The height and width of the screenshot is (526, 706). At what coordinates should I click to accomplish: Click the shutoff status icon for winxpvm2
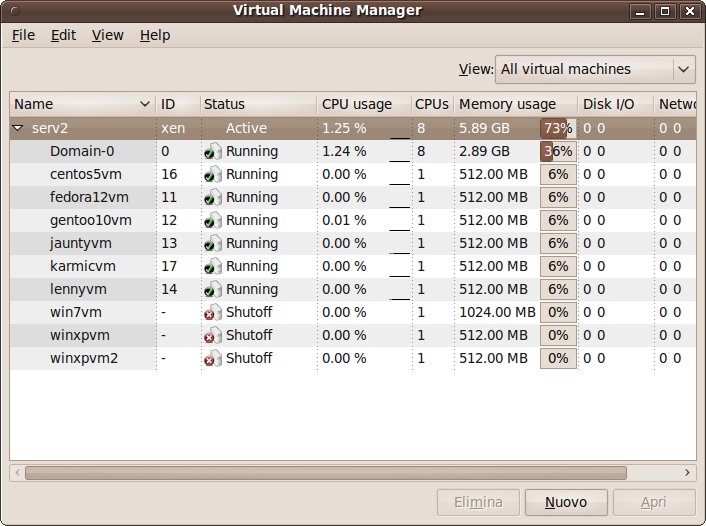coord(213,358)
